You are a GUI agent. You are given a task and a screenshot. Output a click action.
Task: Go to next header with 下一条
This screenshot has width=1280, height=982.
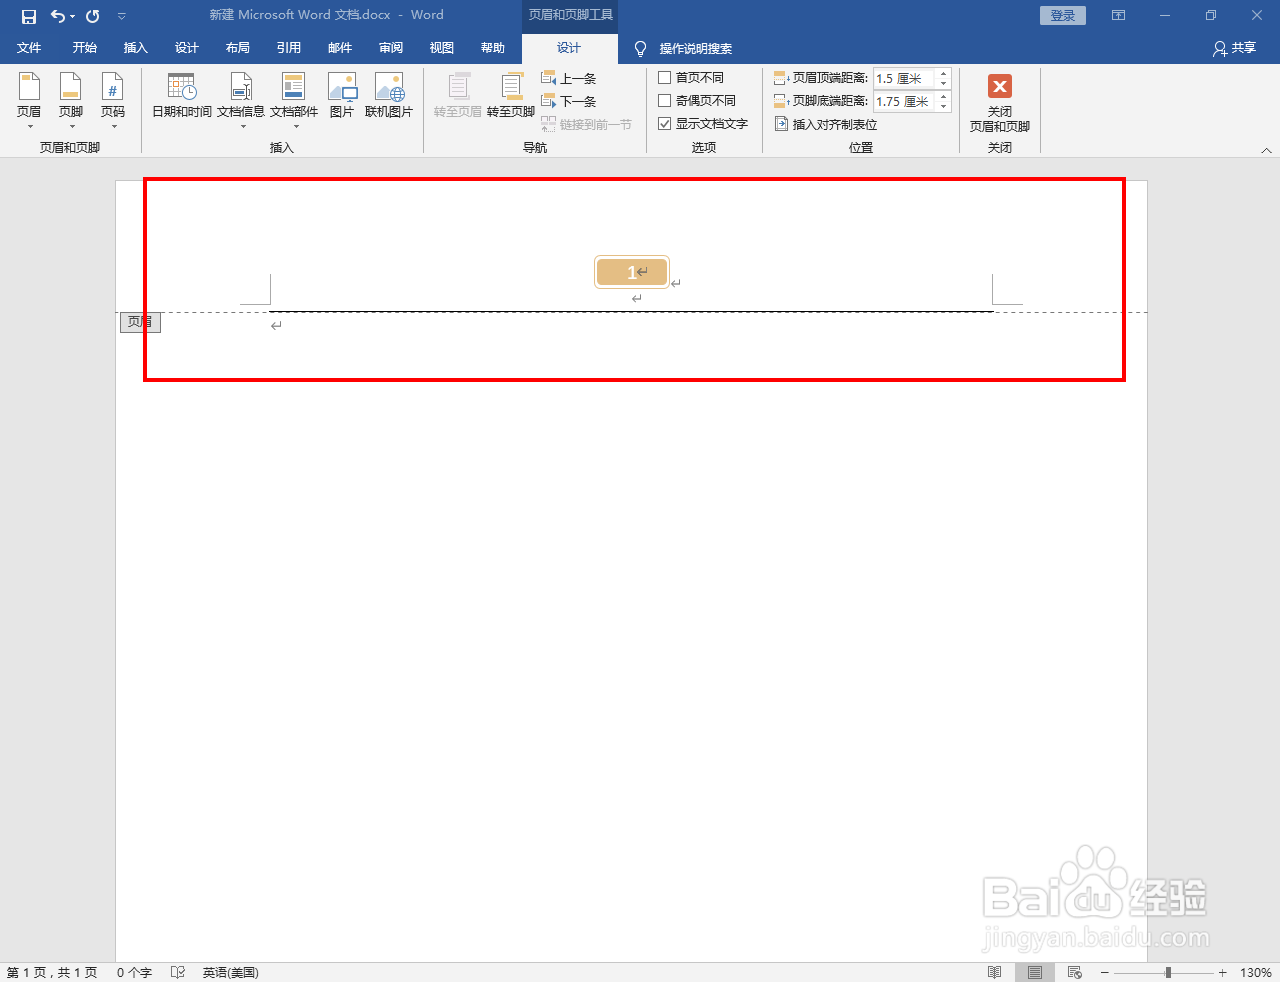coord(569,100)
